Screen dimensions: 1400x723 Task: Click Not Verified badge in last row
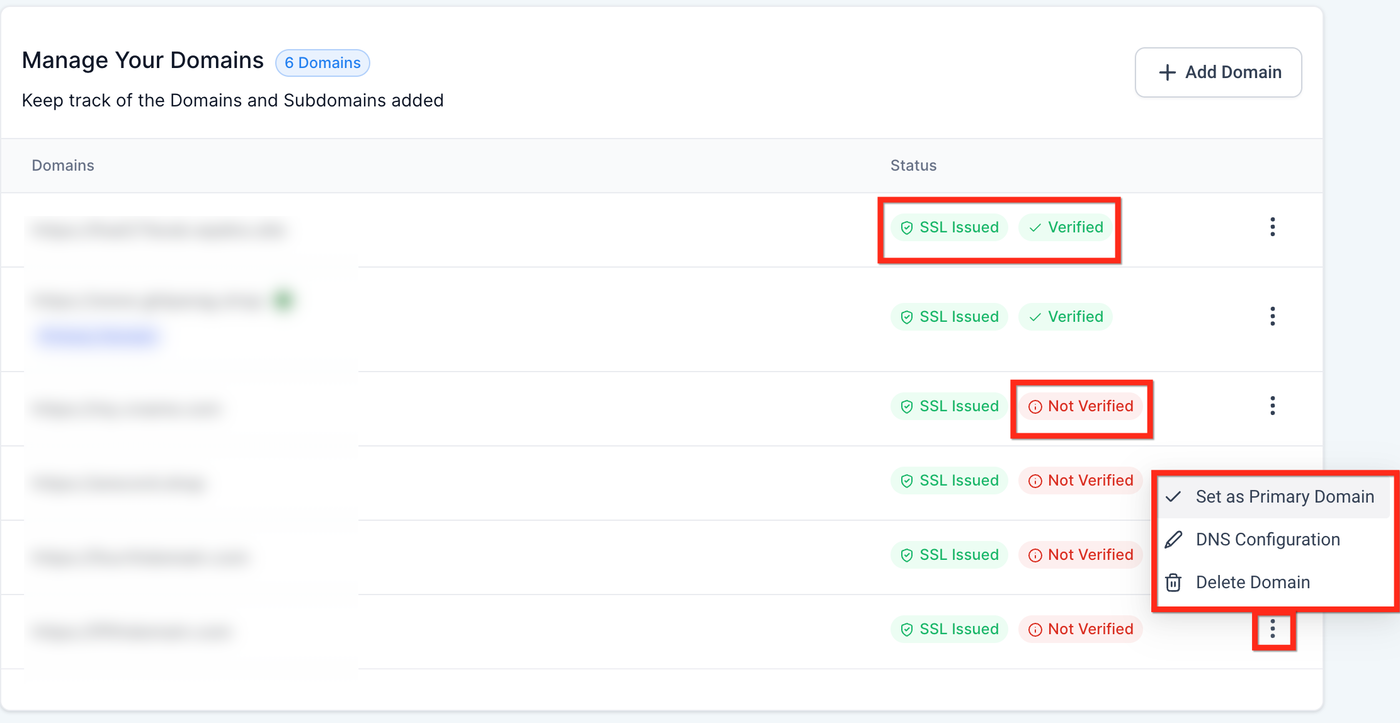(x=1080, y=629)
